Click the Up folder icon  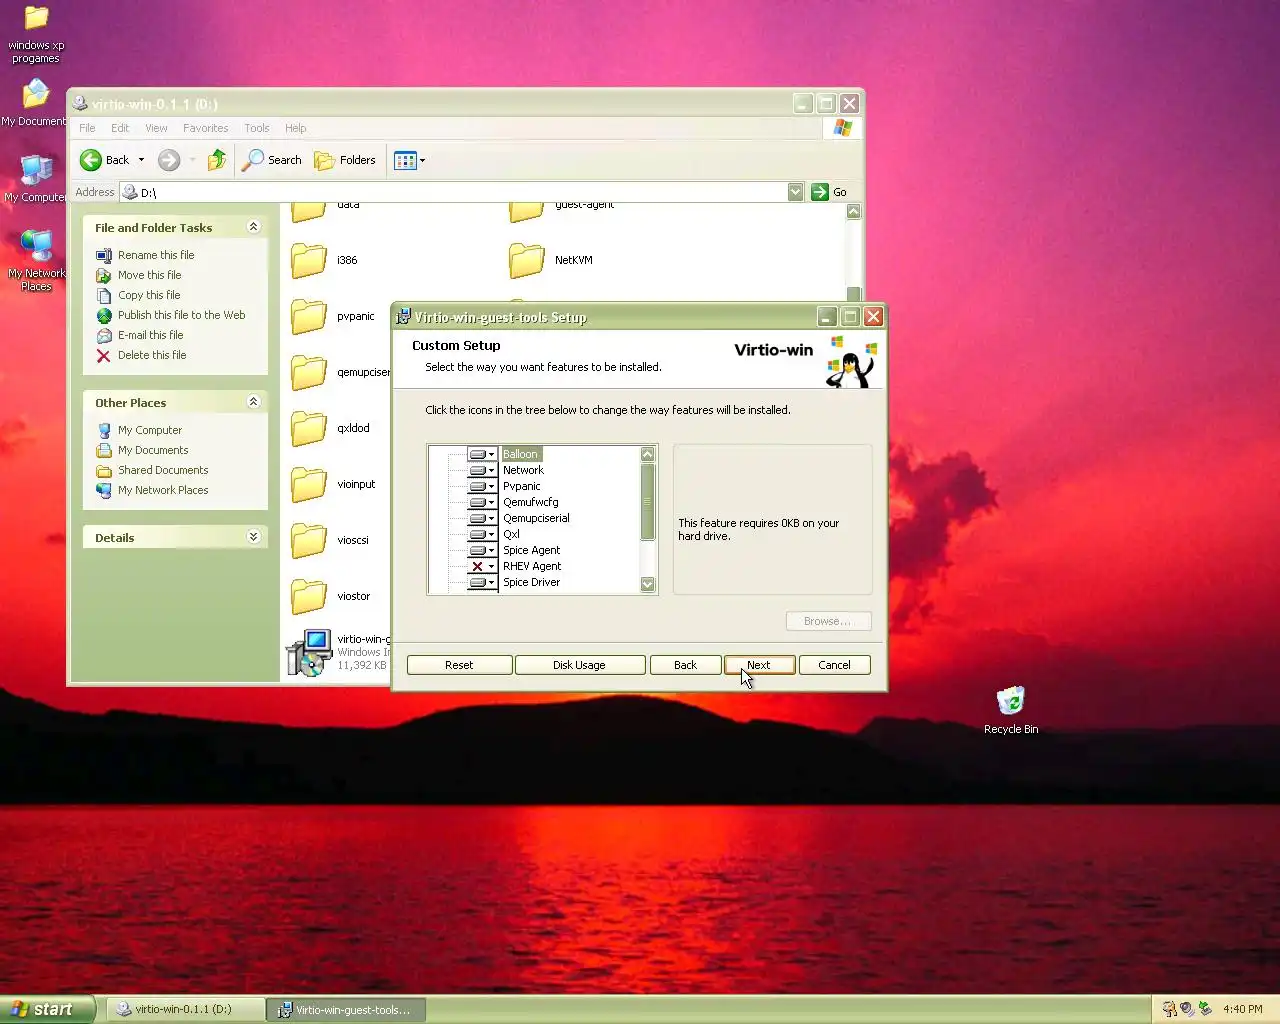pos(217,160)
